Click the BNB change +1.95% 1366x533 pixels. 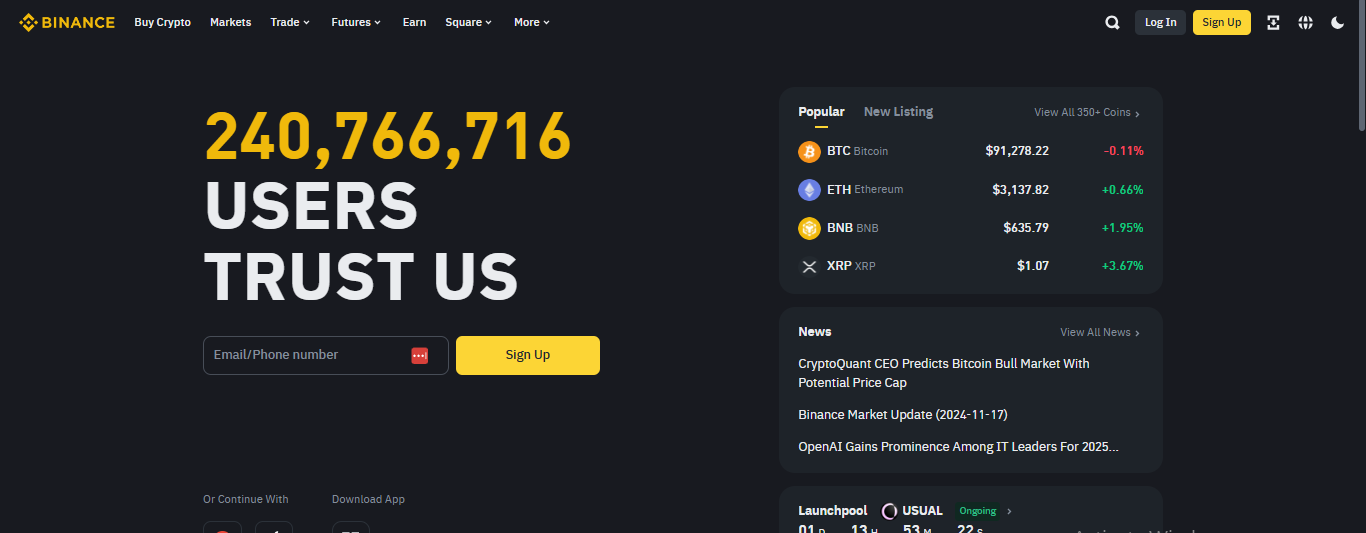[x=1122, y=228]
